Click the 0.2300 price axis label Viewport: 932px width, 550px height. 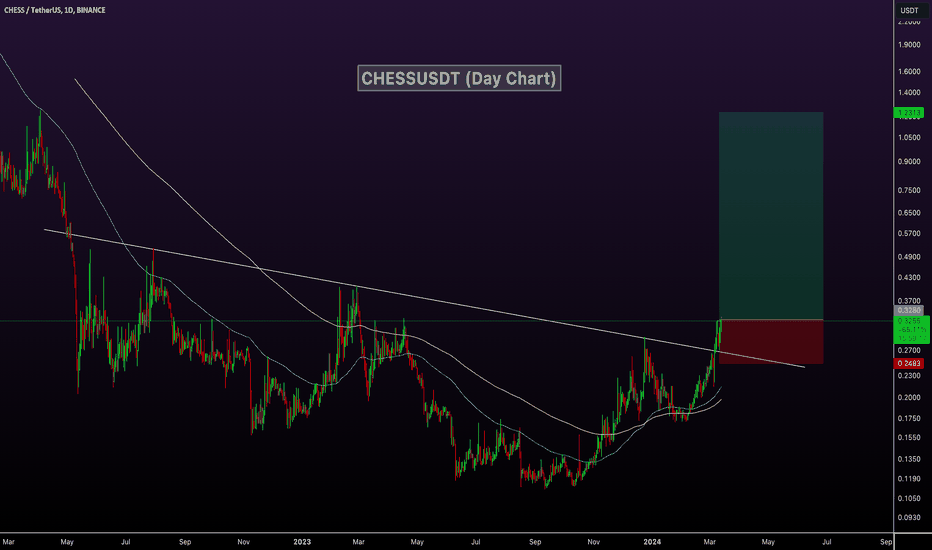point(909,376)
